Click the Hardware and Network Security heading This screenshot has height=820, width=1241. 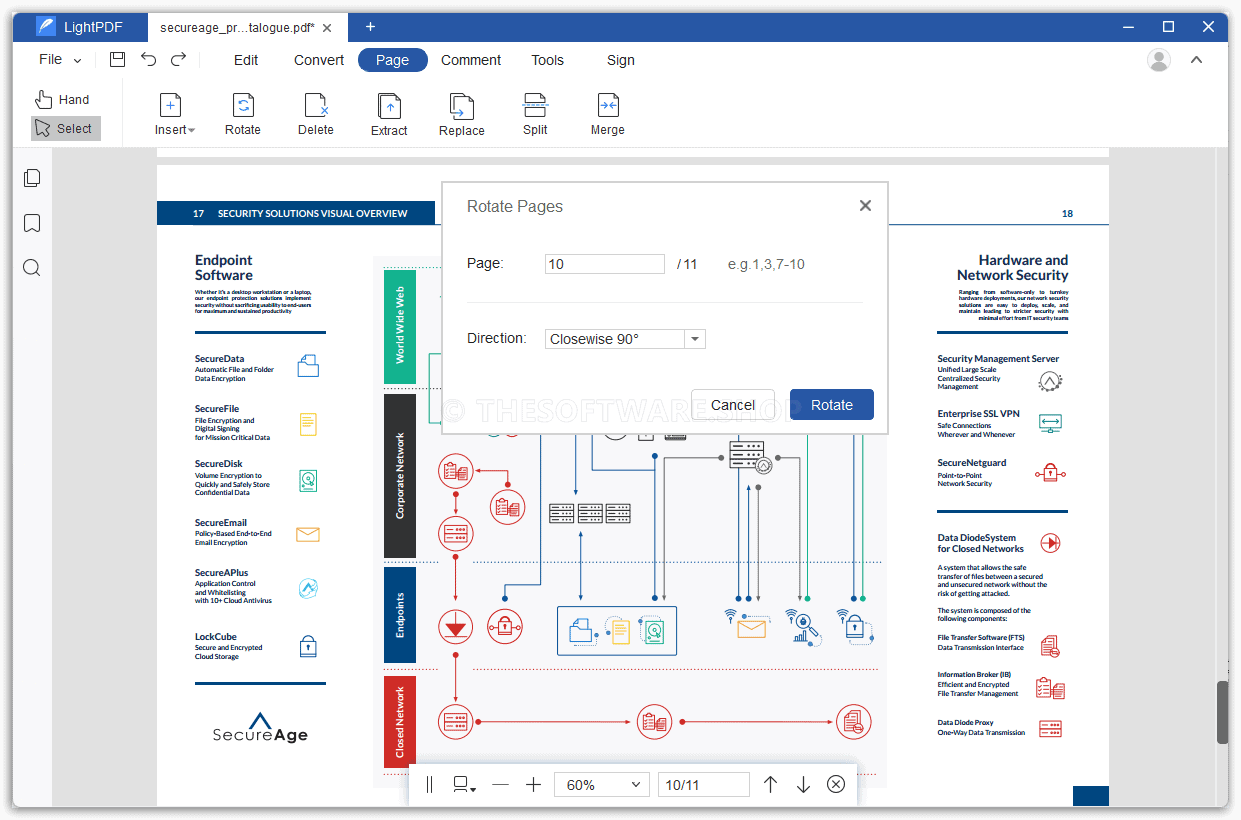click(x=1012, y=267)
